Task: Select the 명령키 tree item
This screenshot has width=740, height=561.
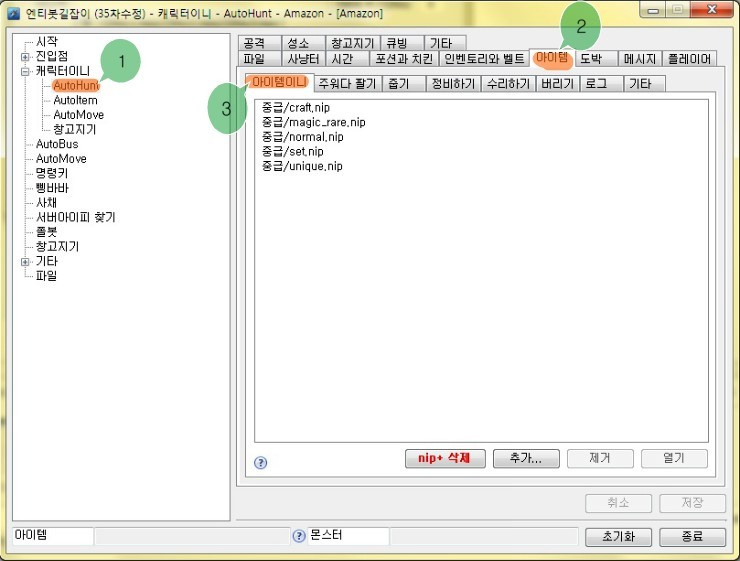Action: point(51,173)
